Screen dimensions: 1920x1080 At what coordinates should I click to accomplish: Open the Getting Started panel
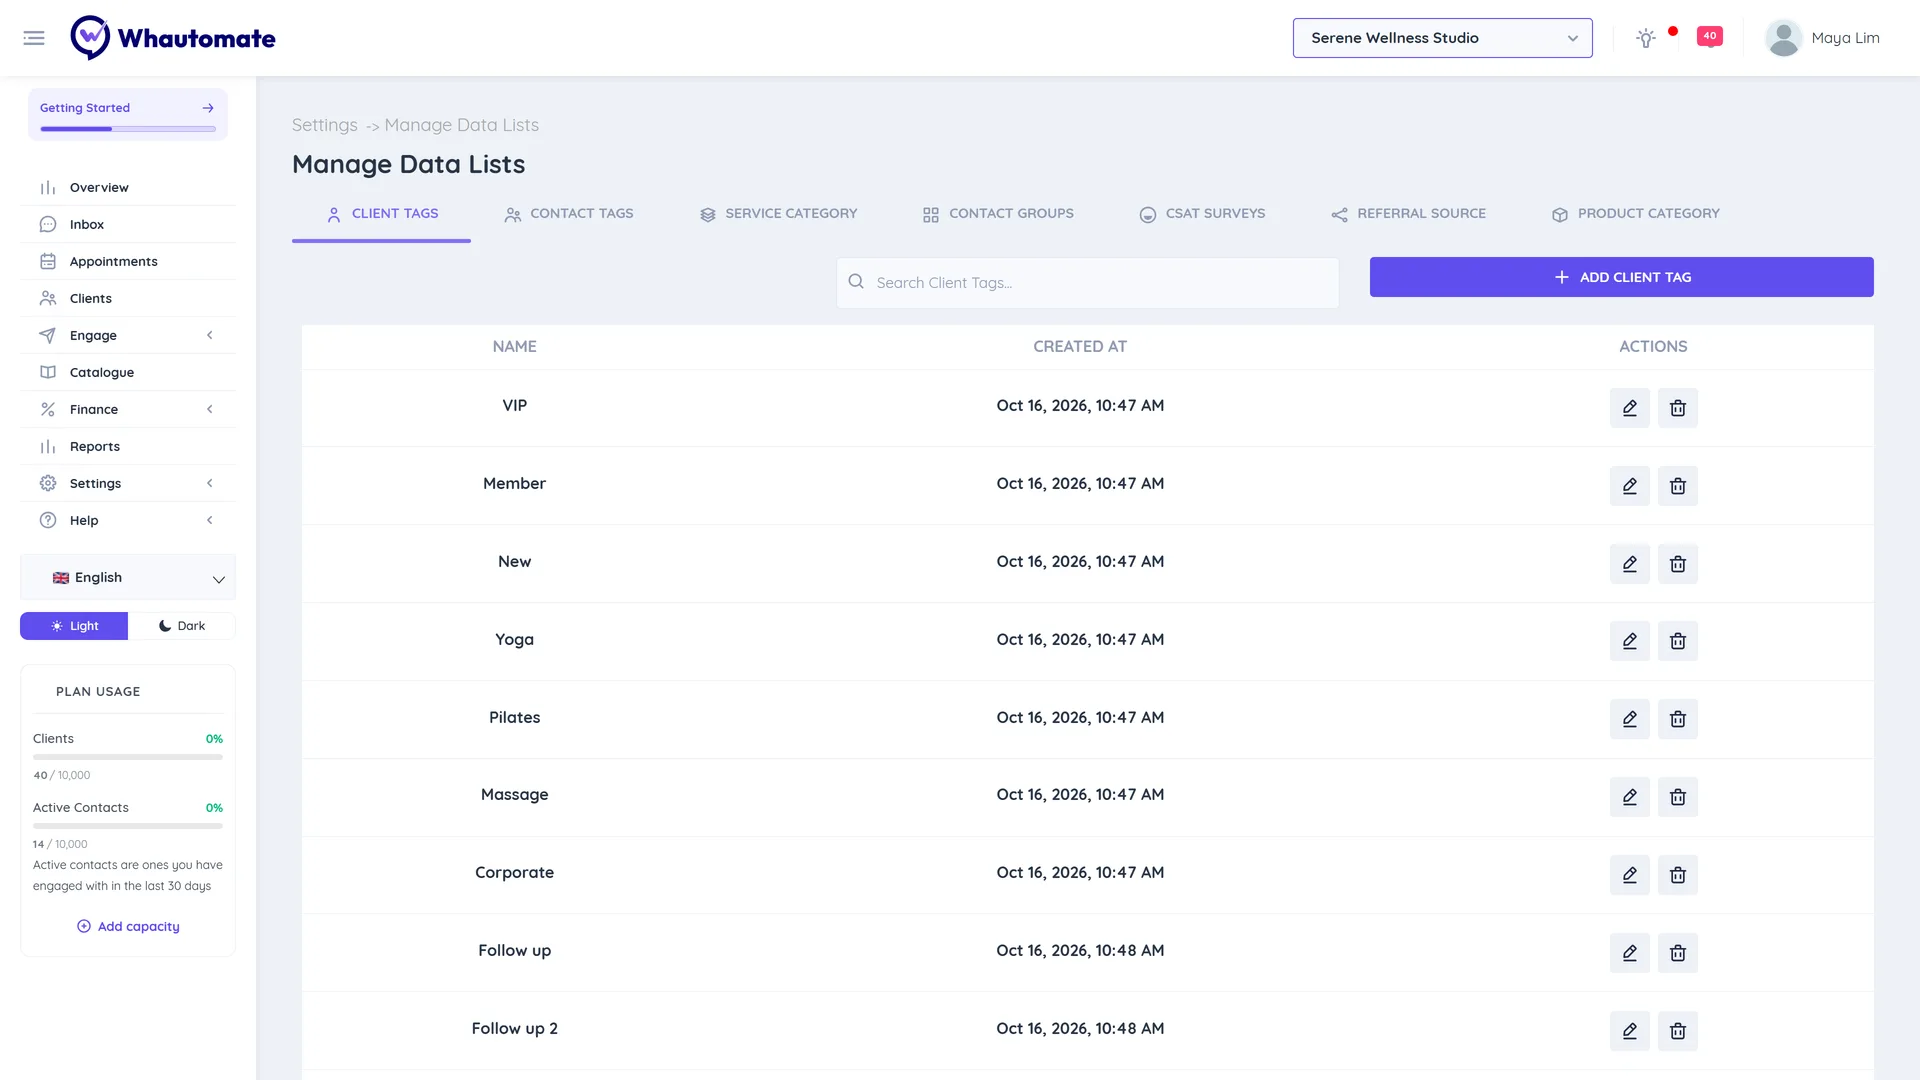point(128,114)
